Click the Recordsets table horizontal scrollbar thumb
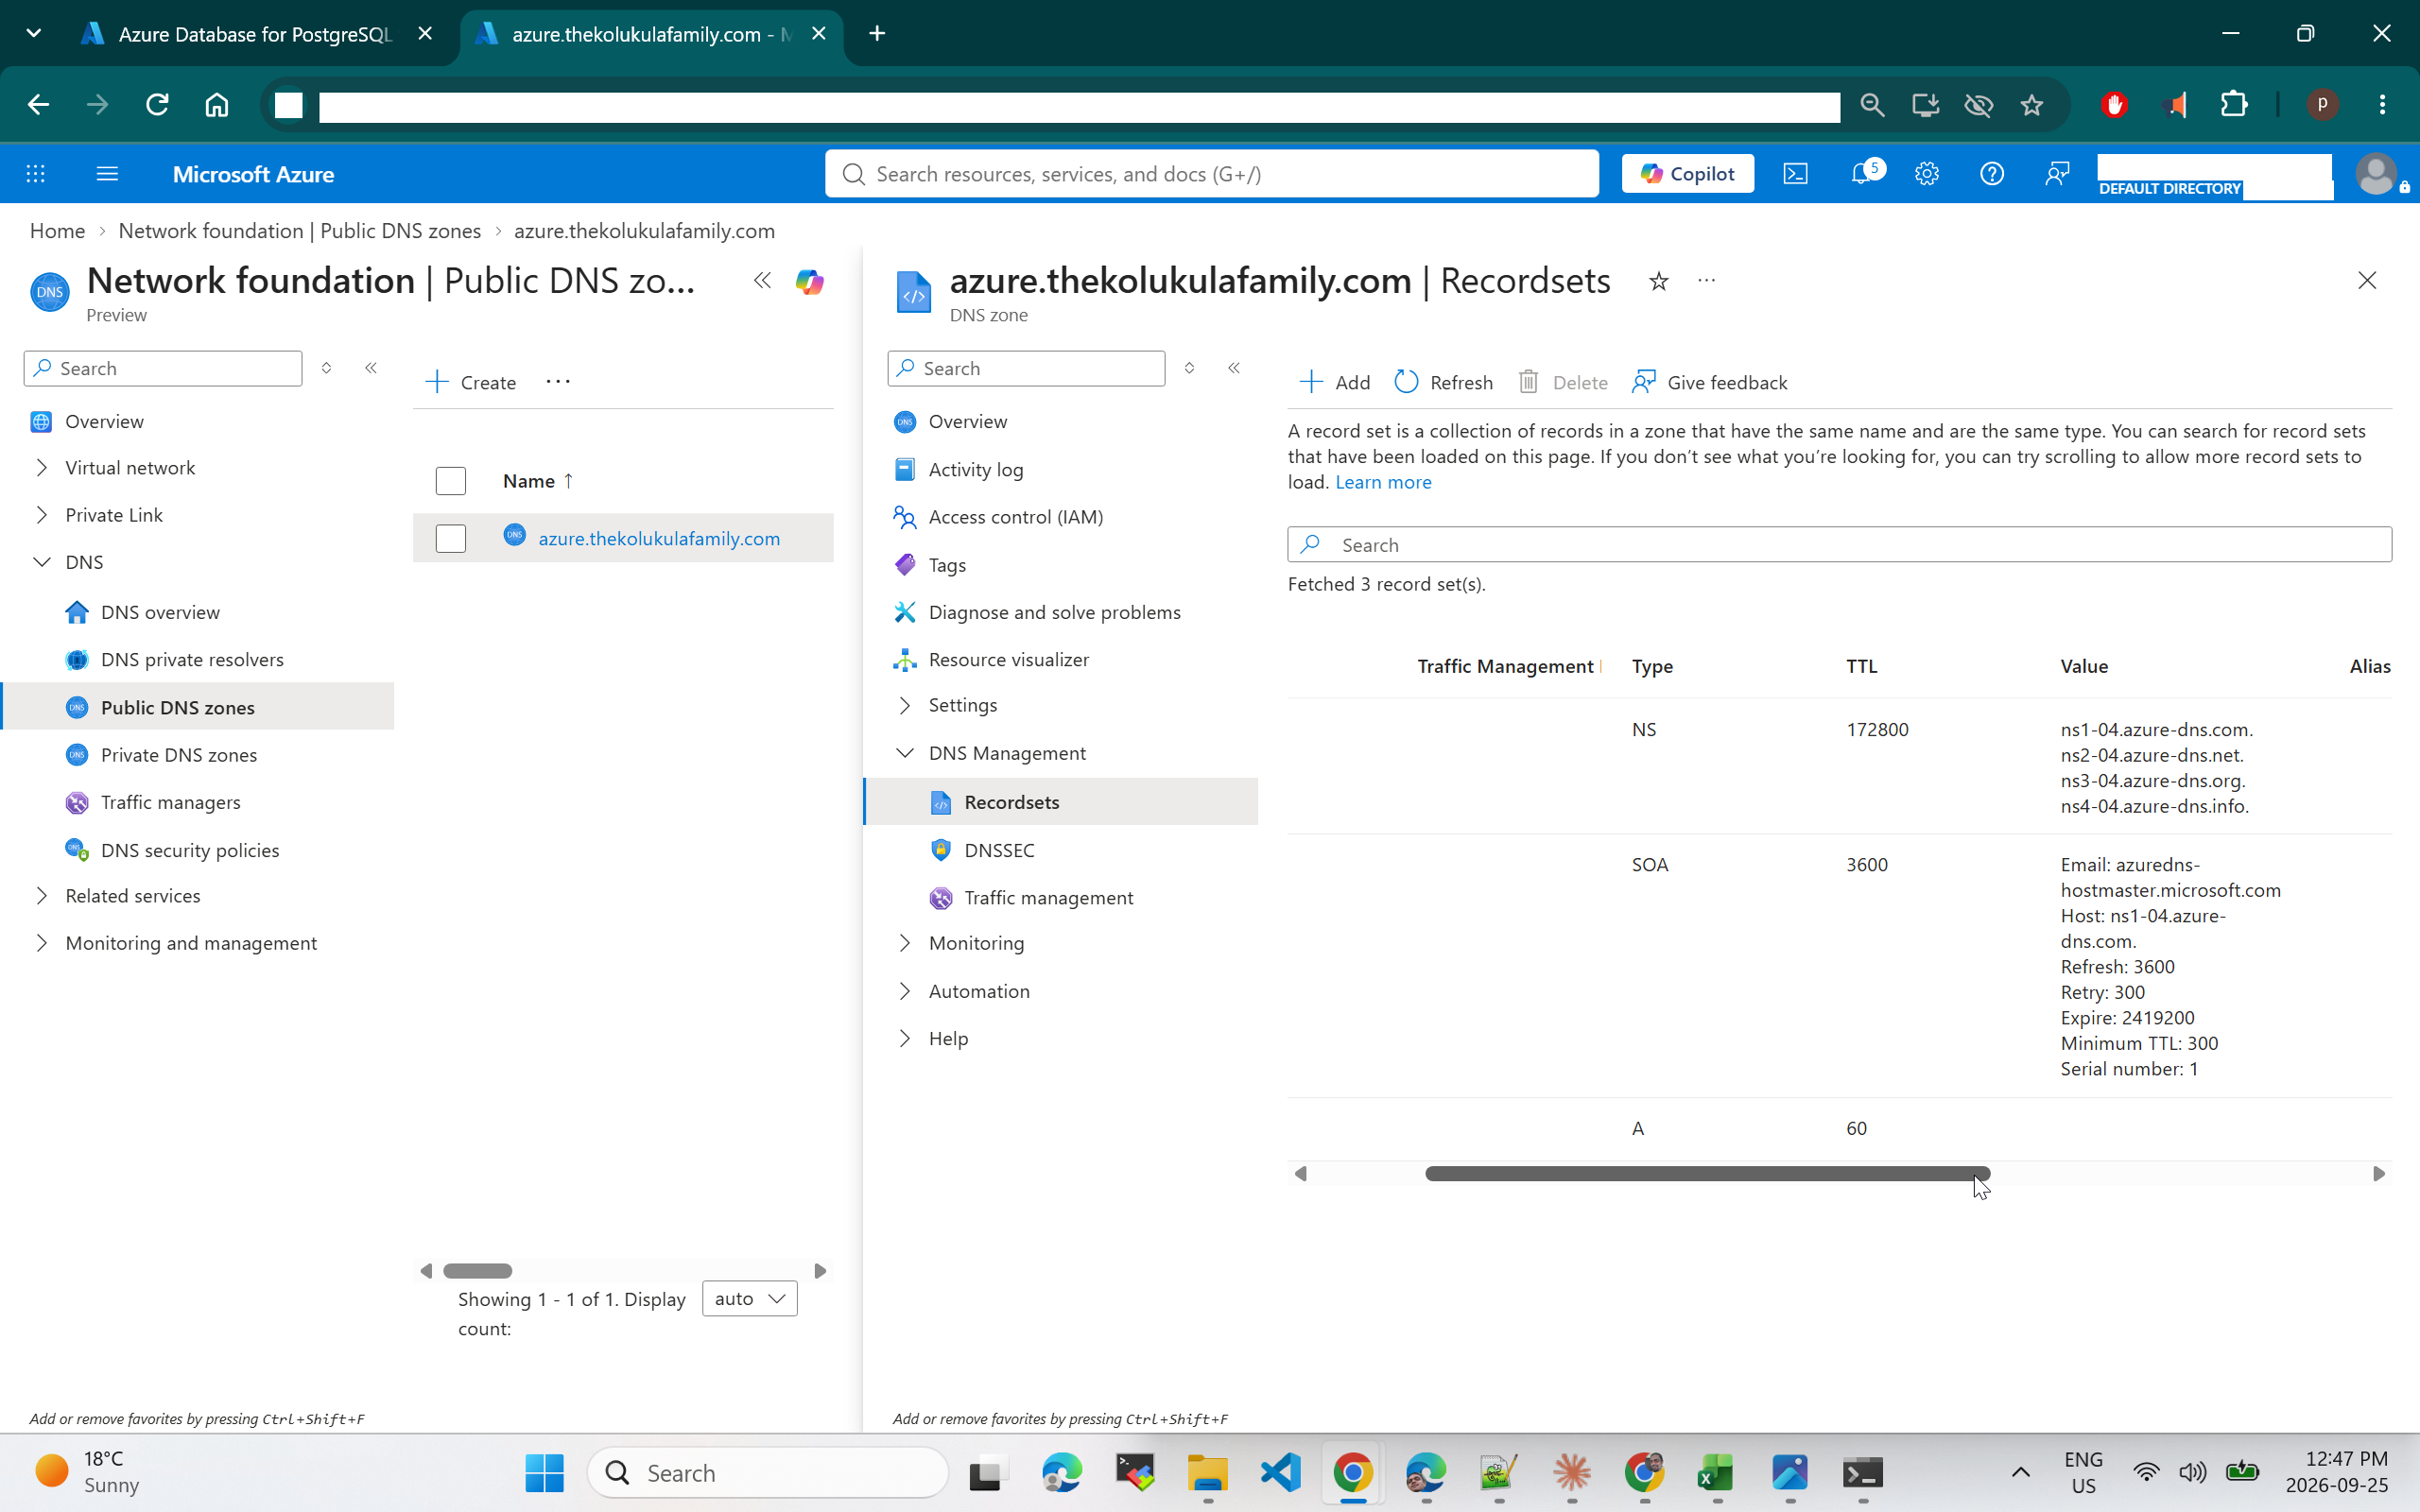 pos(1707,1173)
